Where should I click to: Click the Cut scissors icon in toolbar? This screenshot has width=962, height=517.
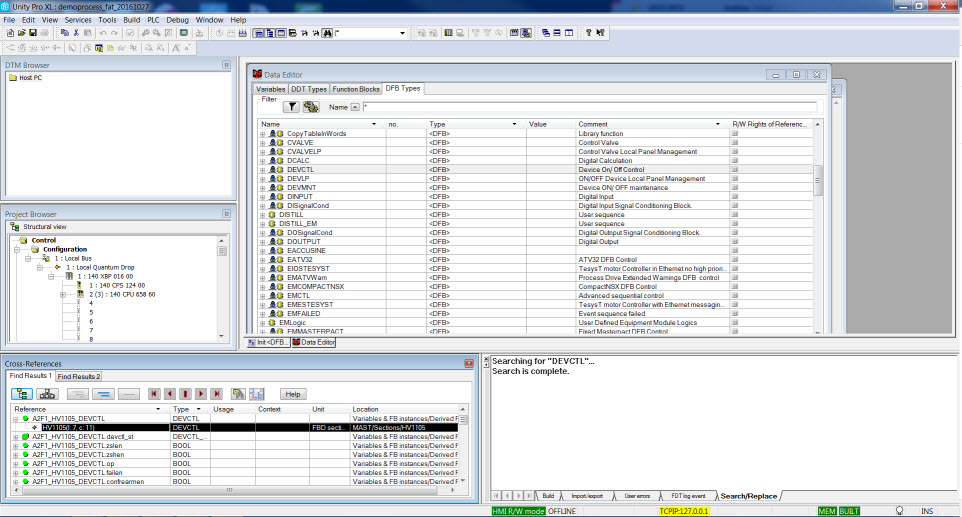click(x=76, y=33)
